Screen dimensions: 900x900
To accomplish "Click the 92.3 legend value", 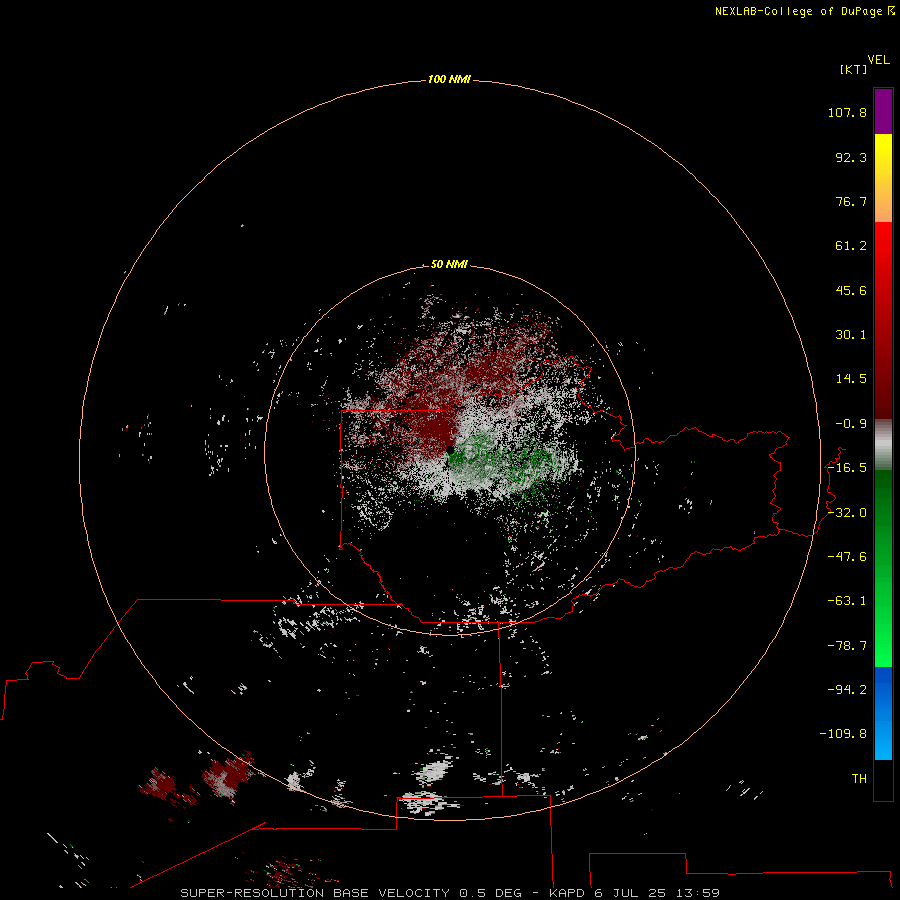I will pyautogui.click(x=851, y=157).
